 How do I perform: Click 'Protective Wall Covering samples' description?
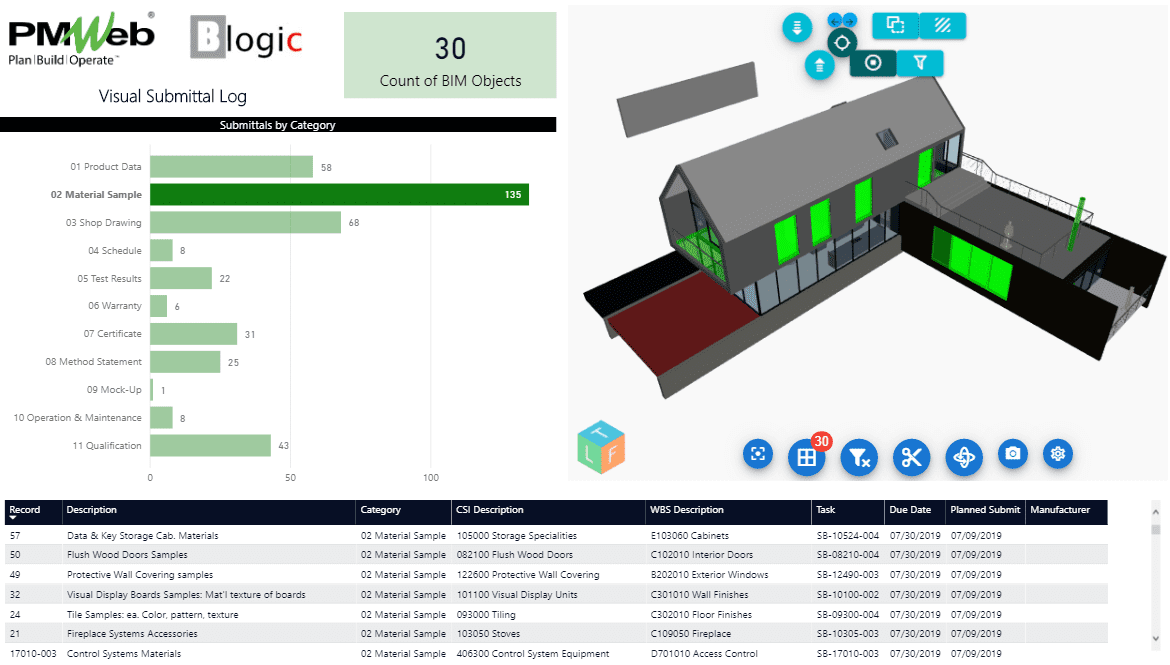pyautogui.click(x=140, y=575)
